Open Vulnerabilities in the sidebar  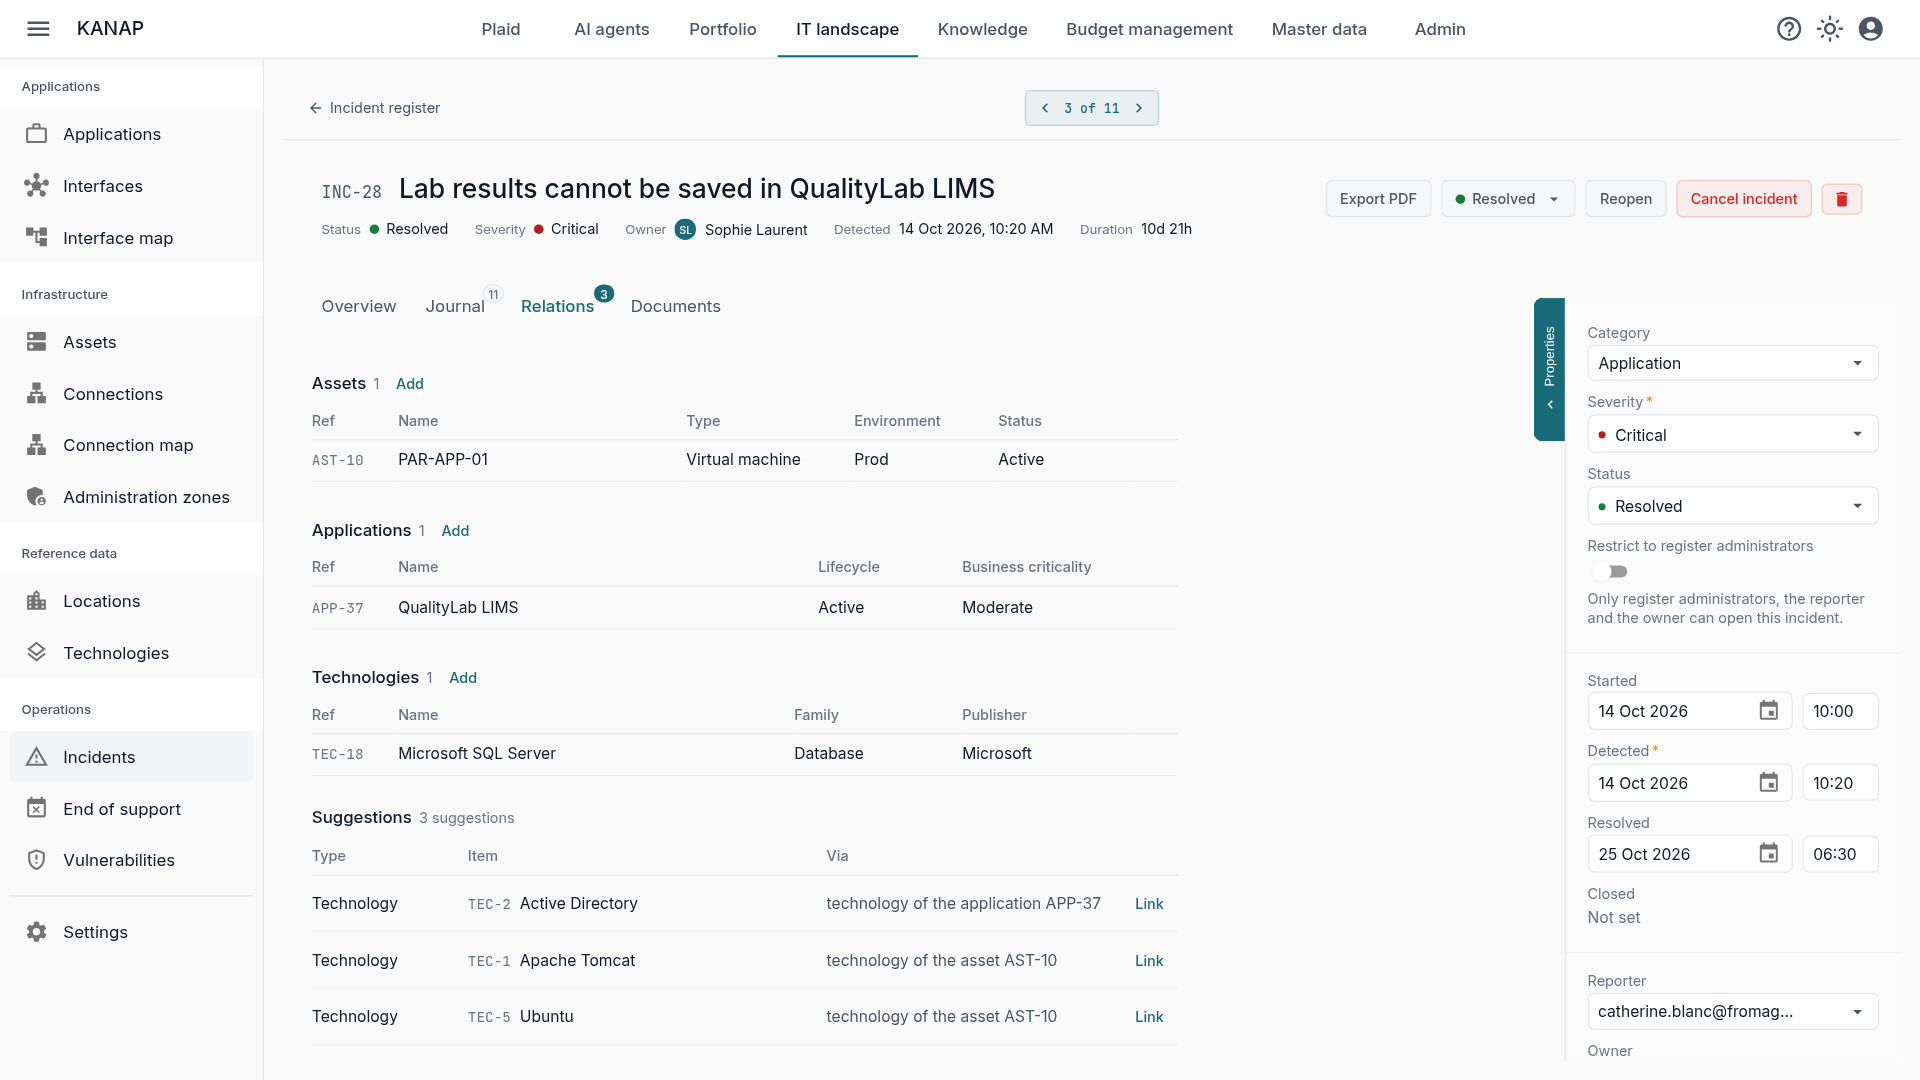coord(131,860)
